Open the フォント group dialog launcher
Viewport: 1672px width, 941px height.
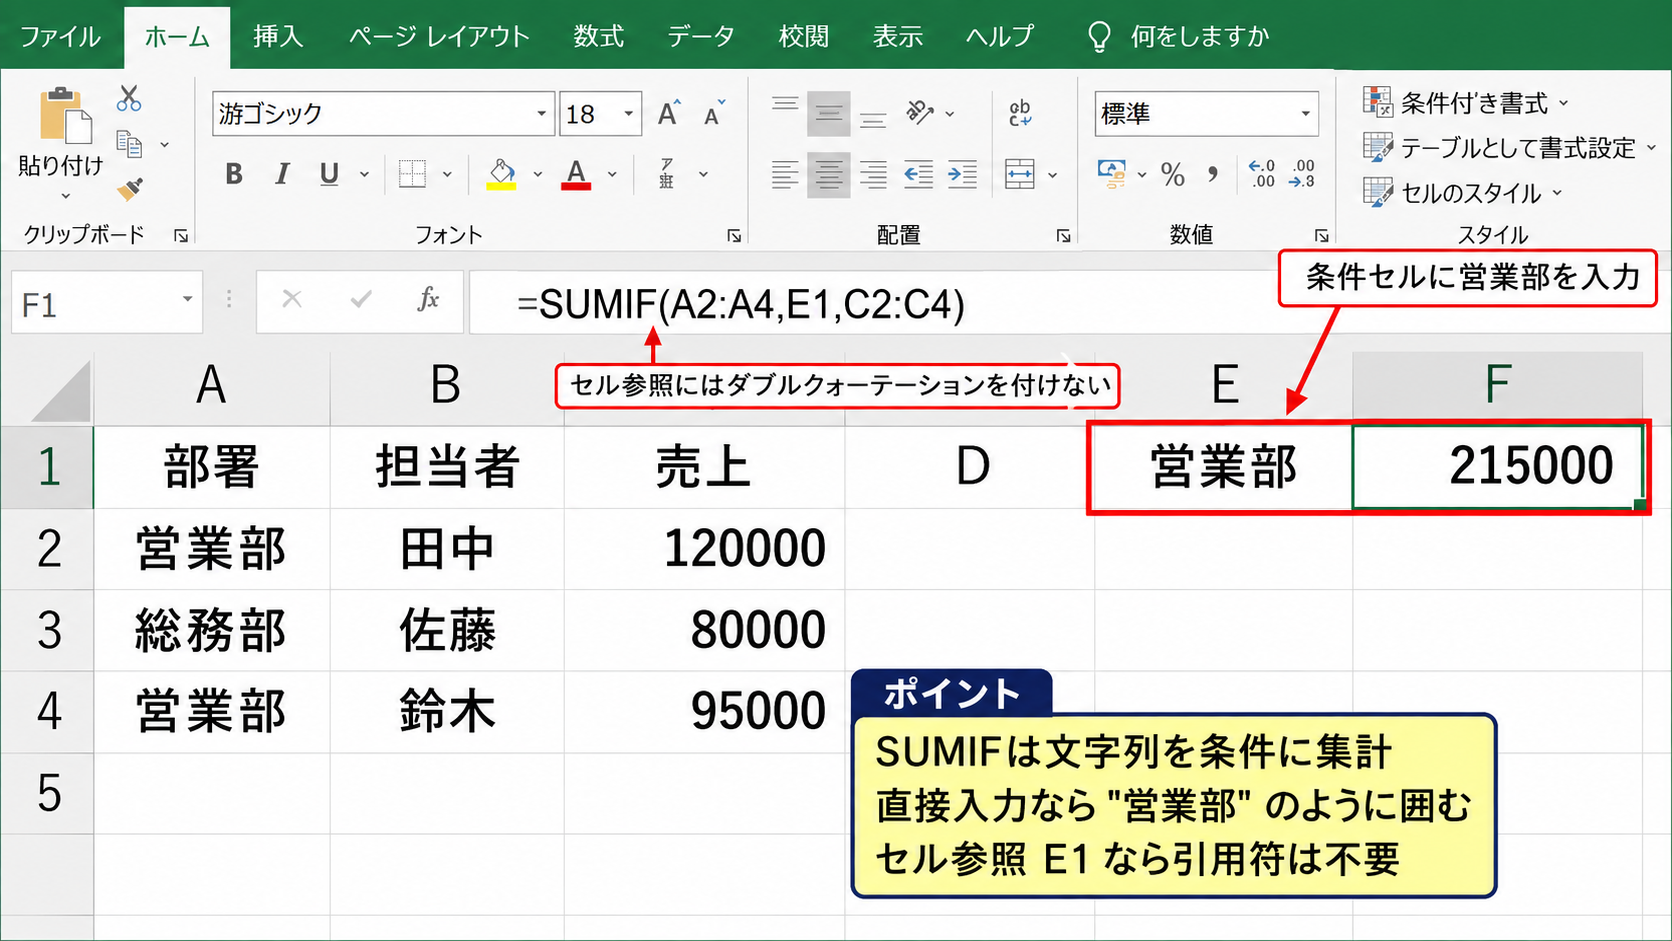[734, 236]
